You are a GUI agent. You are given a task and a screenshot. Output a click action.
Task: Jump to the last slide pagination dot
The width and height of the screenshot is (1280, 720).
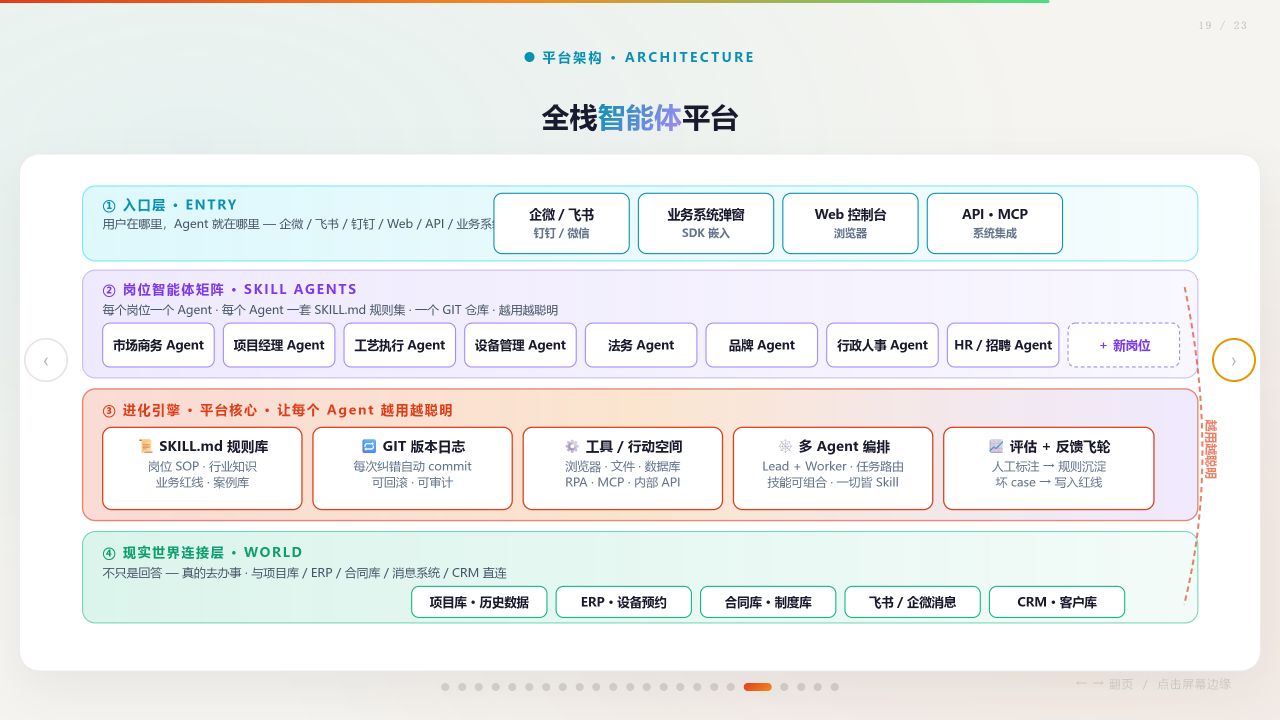pos(834,687)
